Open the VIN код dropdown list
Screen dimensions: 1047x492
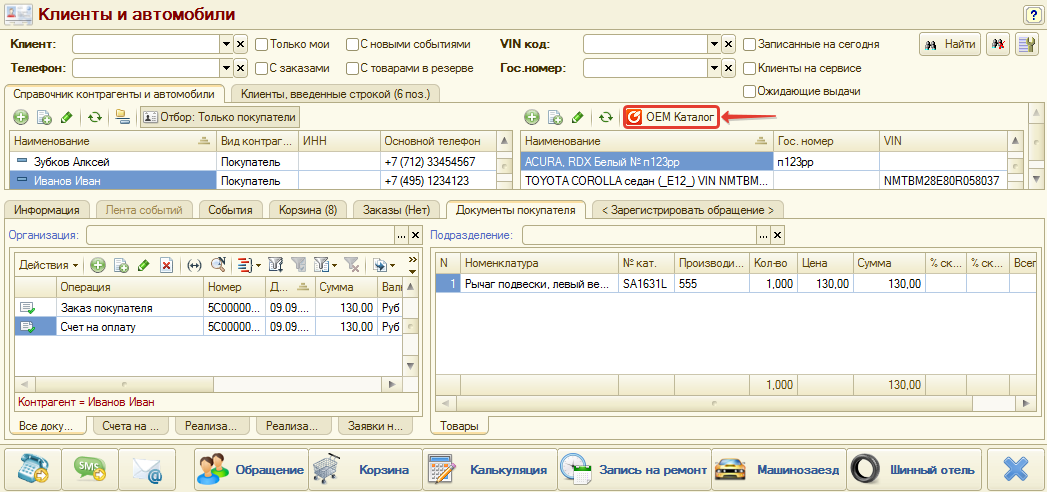click(714, 44)
